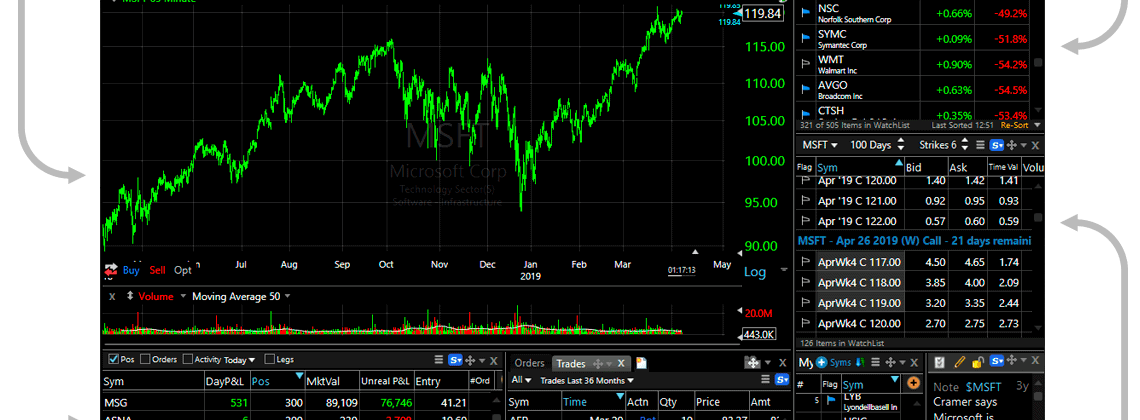Toggle the flag on NSC Norfolk Southern row
The height and width of the screenshot is (420, 1140).
tap(805, 12)
